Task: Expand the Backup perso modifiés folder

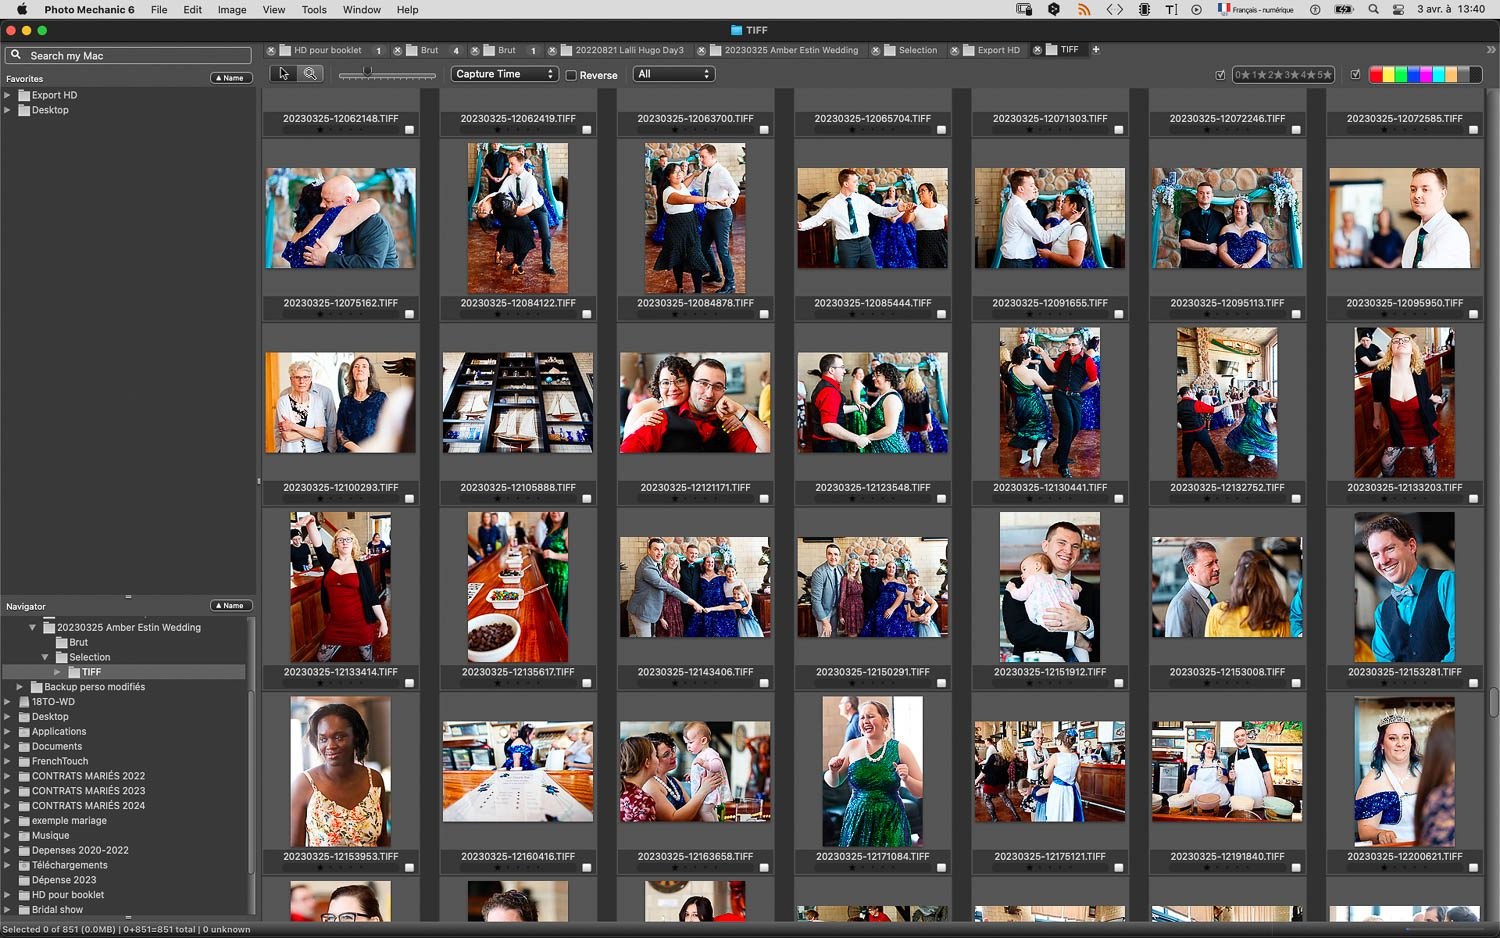Action: tap(20, 687)
